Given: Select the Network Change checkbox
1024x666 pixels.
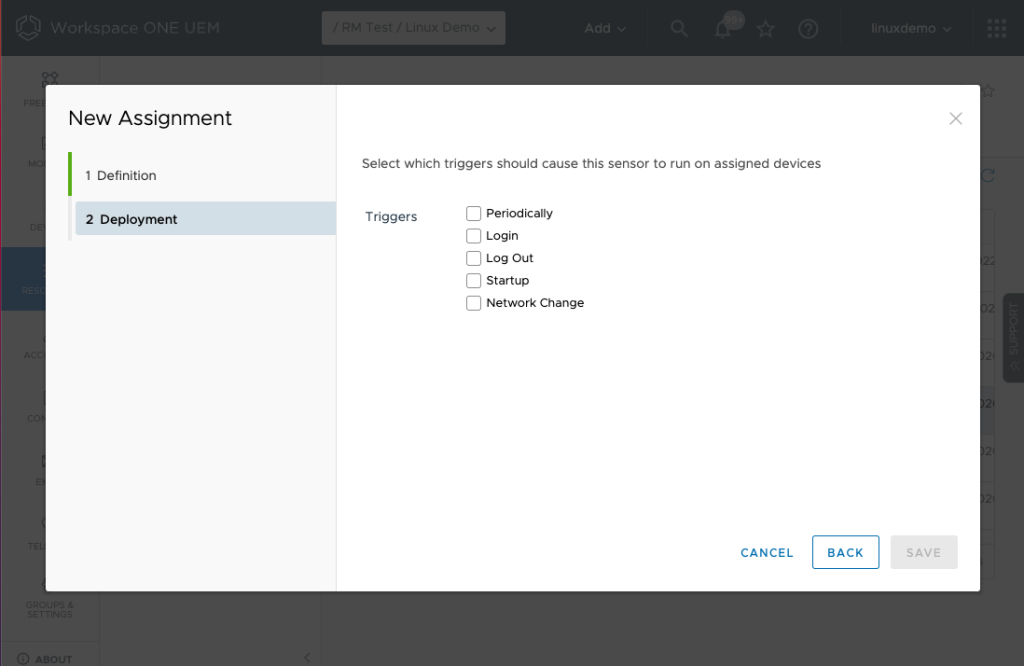Looking at the screenshot, I should click(474, 303).
